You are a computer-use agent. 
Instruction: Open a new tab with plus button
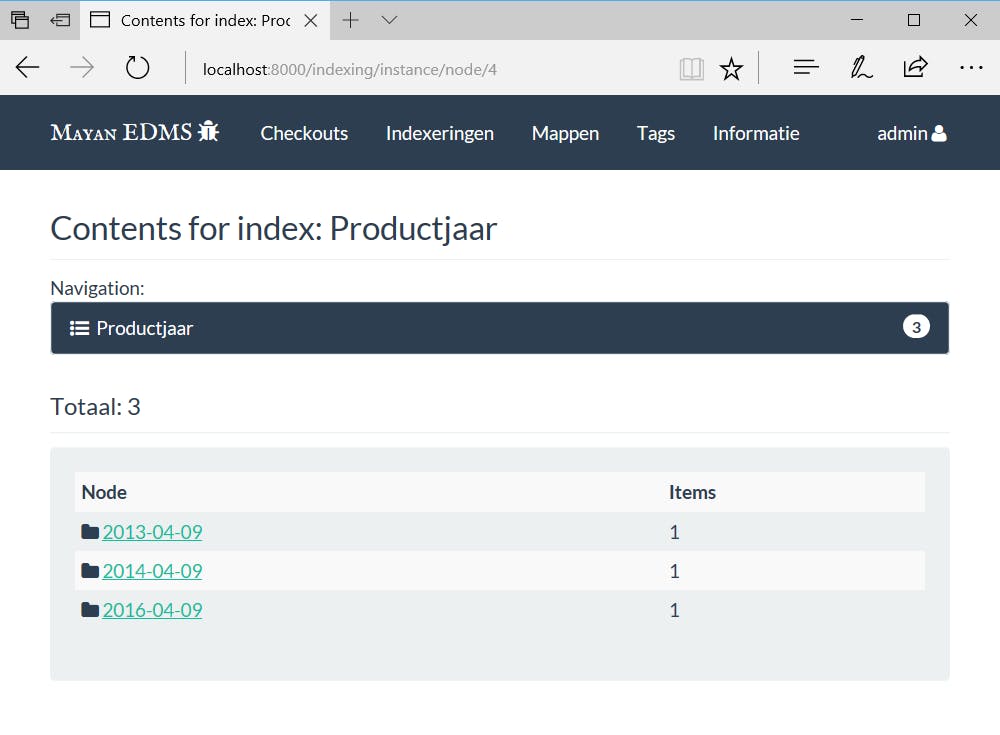[x=351, y=20]
